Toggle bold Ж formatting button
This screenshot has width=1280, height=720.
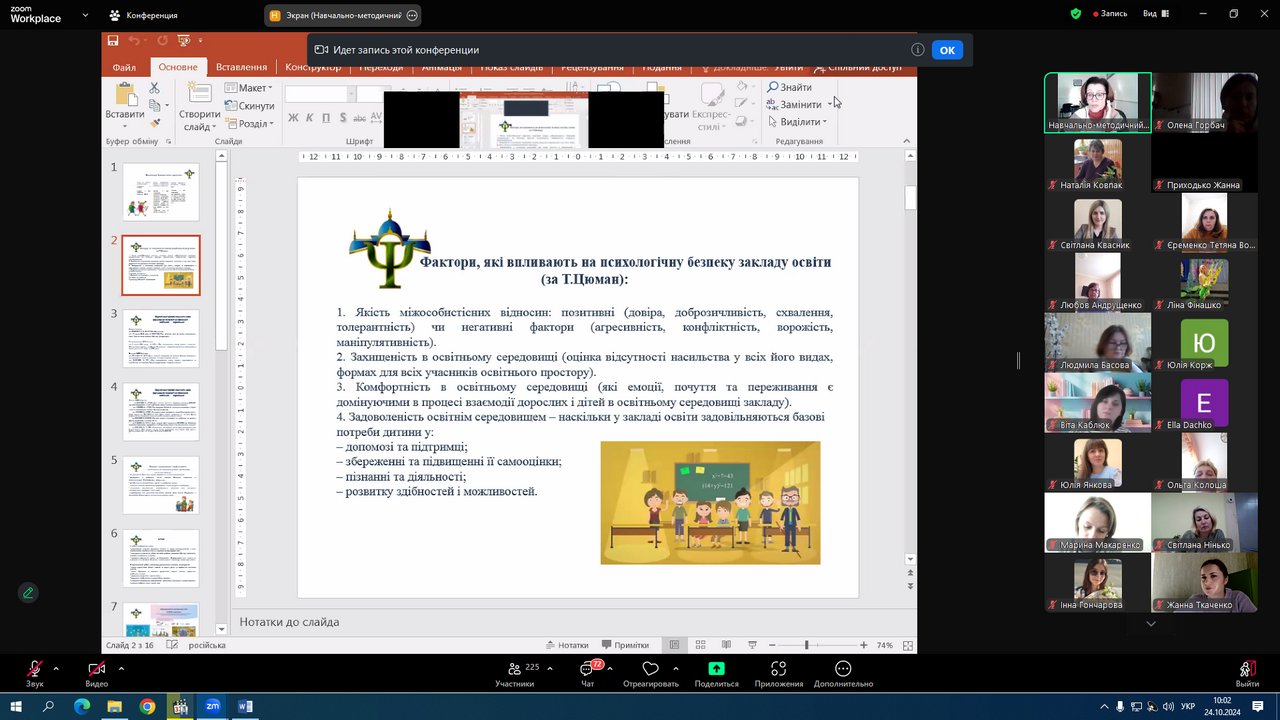point(294,118)
